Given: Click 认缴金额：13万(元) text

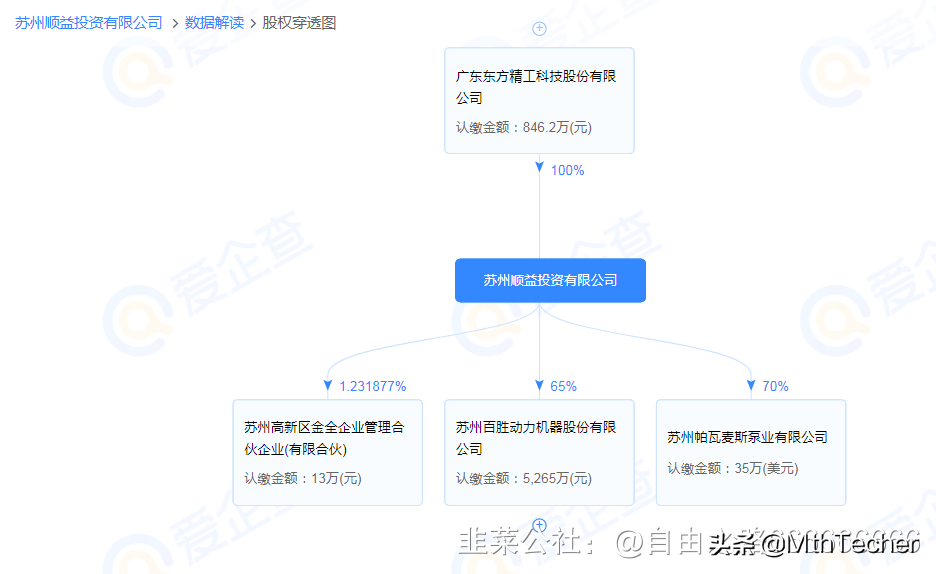Looking at the screenshot, I should [x=303, y=478].
